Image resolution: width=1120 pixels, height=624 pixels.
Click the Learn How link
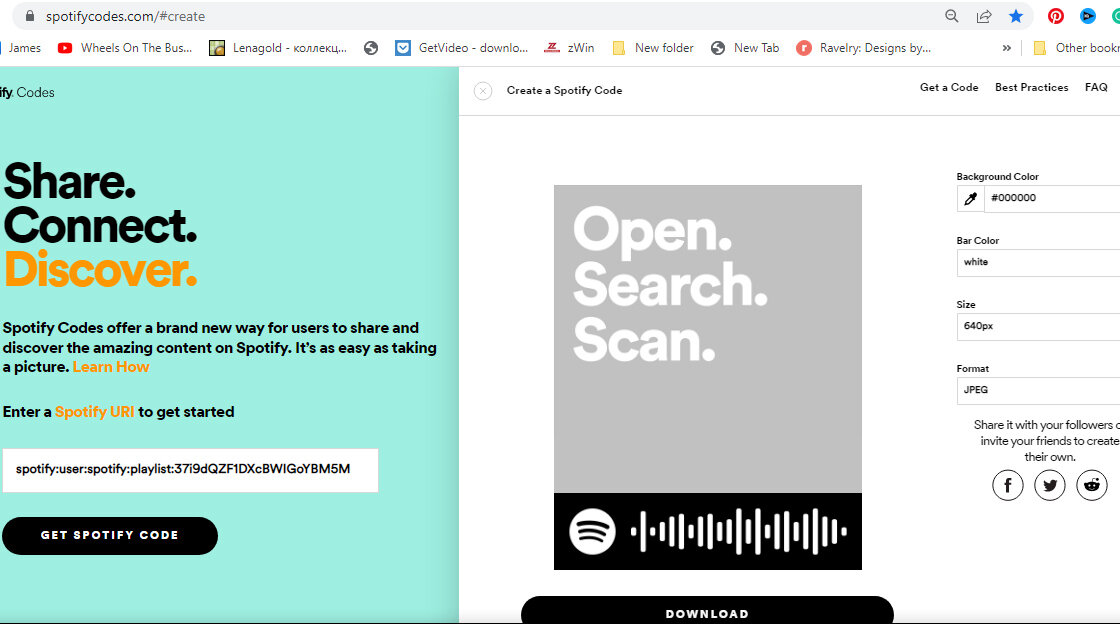111,367
